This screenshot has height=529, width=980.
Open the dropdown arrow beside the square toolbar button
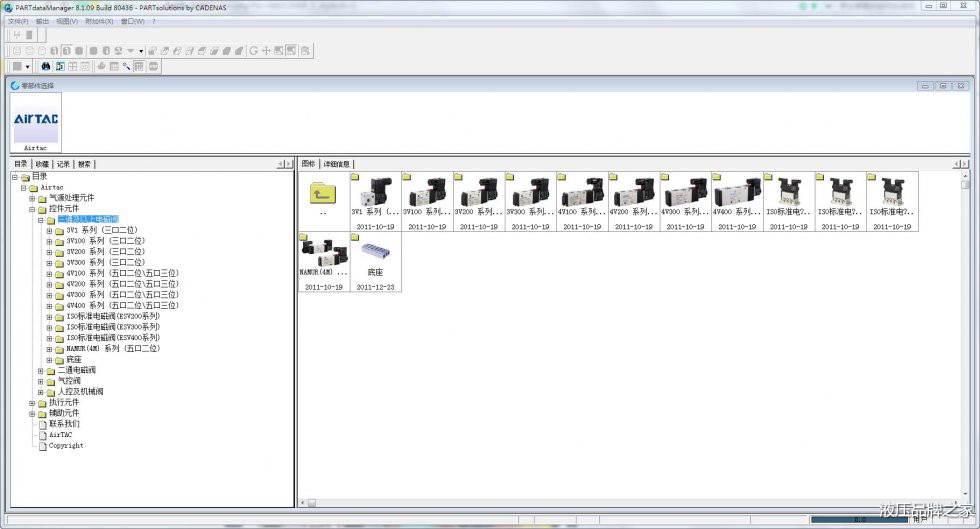27,67
